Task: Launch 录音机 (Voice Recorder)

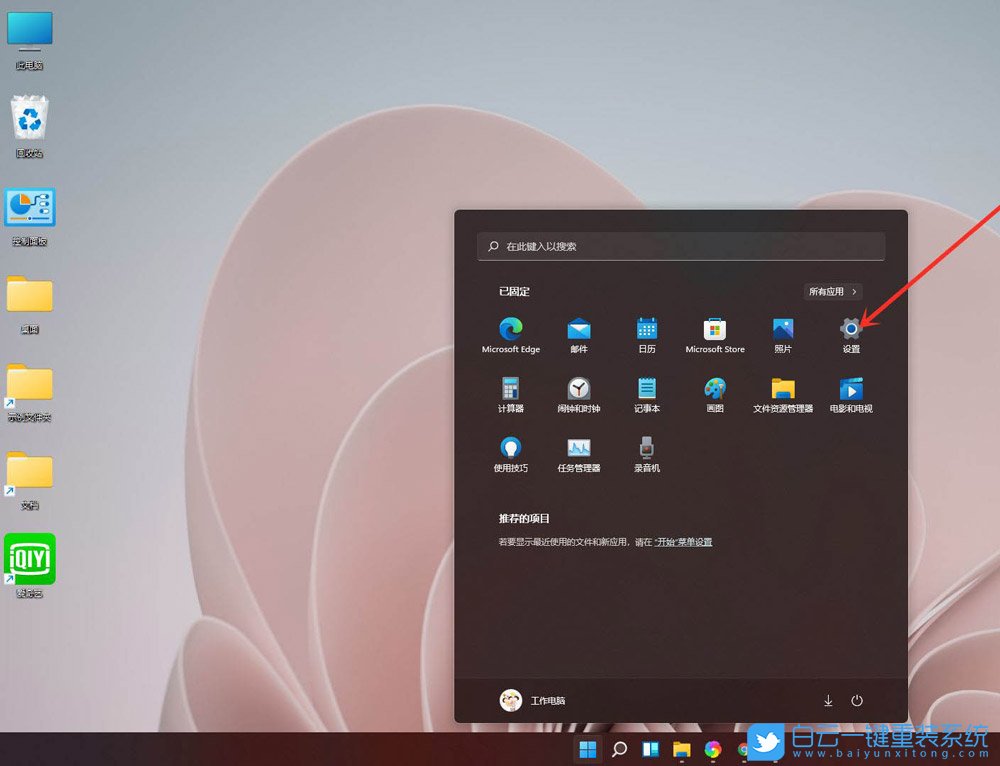Action: tap(646, 450)
